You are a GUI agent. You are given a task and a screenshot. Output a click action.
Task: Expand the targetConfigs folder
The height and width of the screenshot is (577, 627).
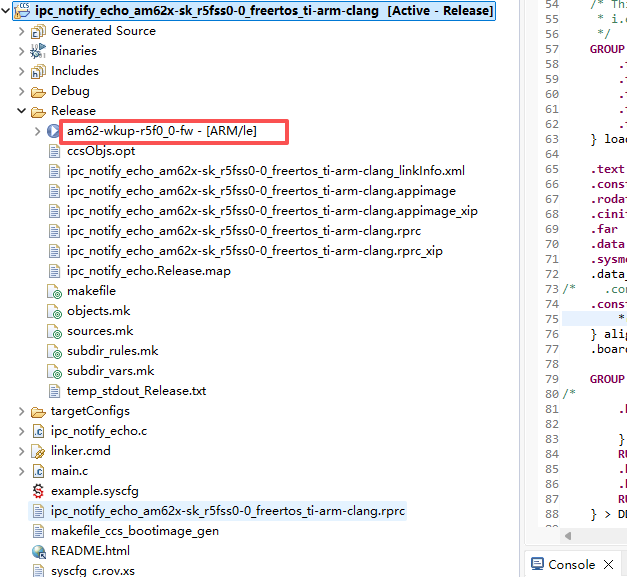[x=22, y=411]
